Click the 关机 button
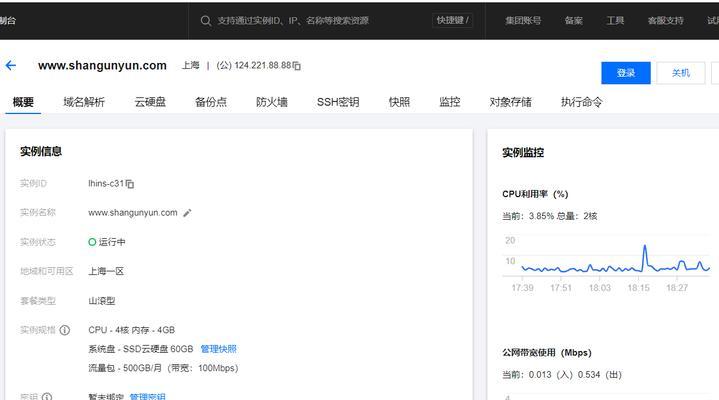719x400 pixels. (x=681, y=73)
